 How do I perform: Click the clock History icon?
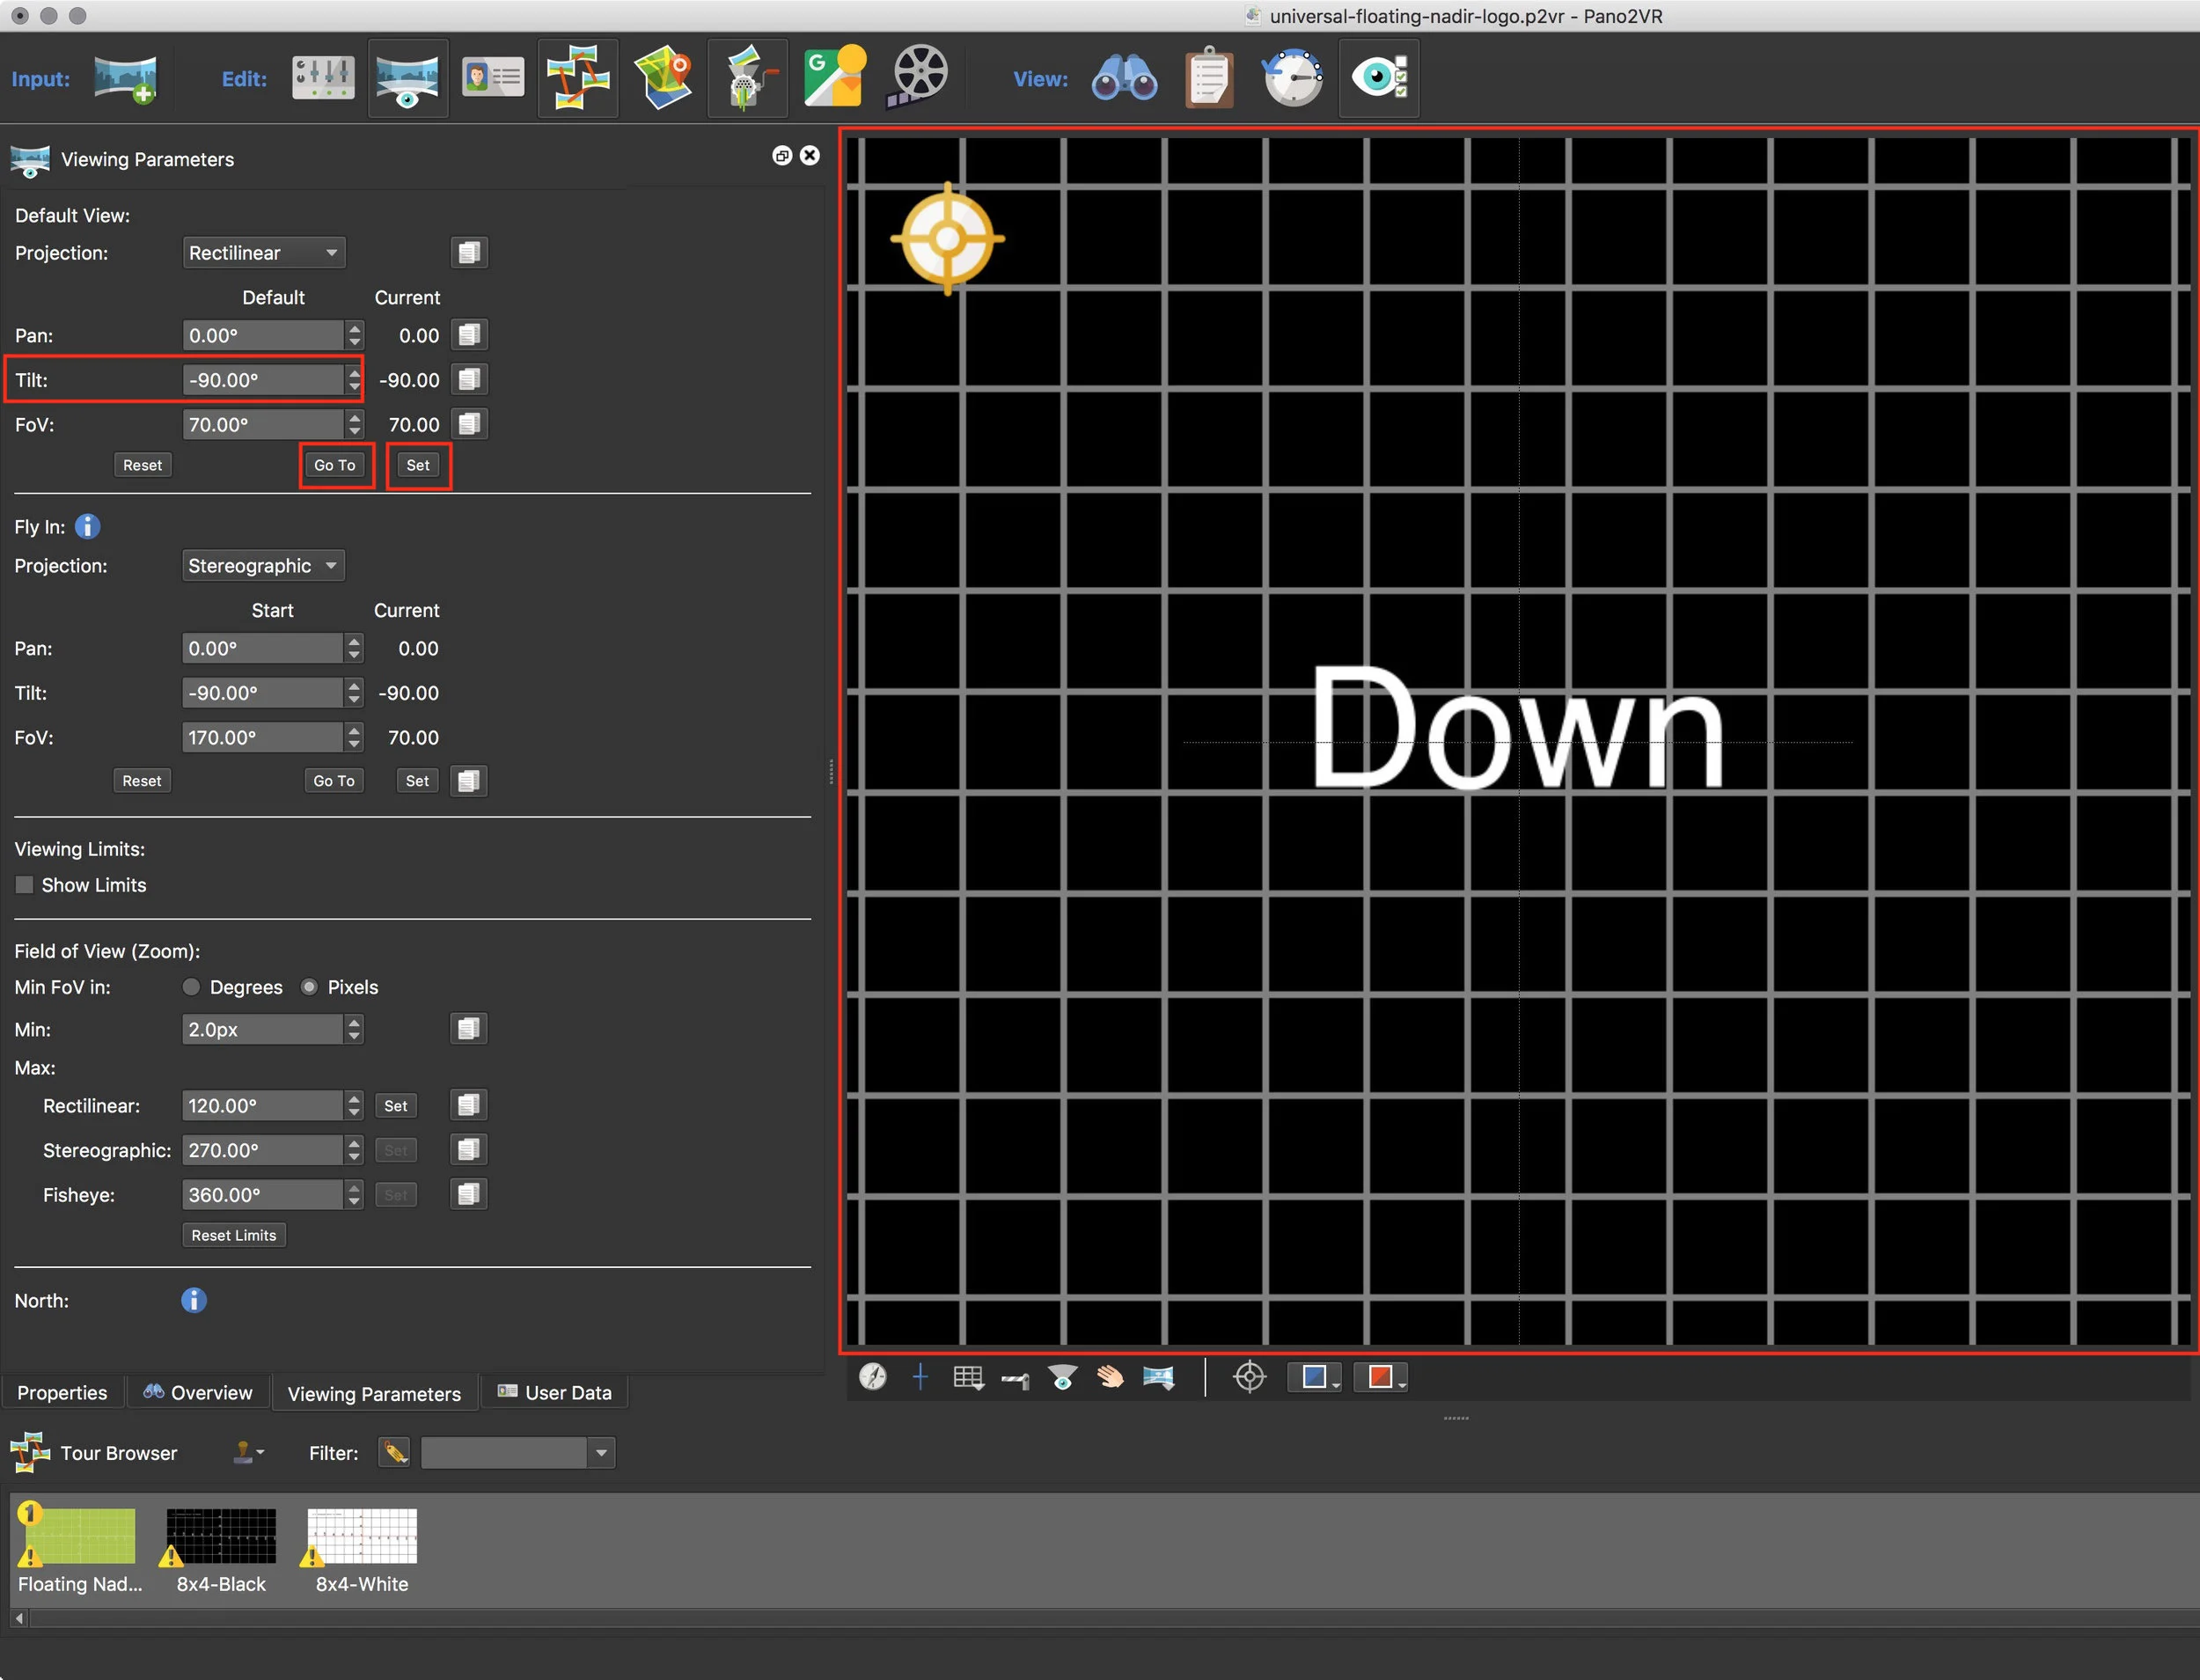(1292, 77)
